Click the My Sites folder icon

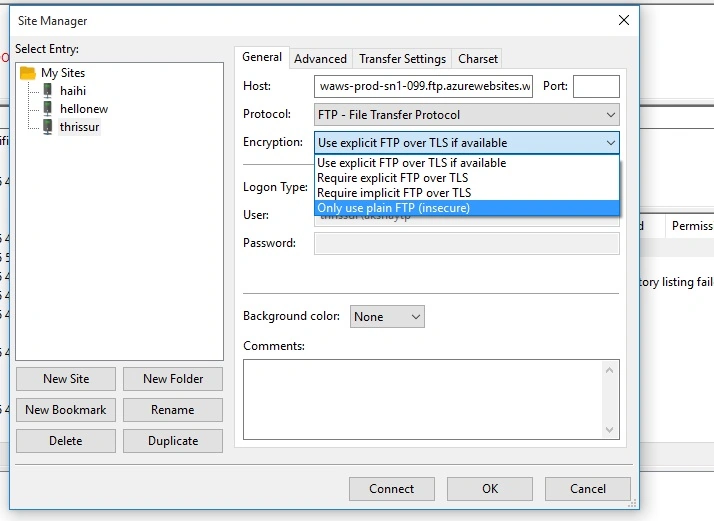click(x=28, y=73)
